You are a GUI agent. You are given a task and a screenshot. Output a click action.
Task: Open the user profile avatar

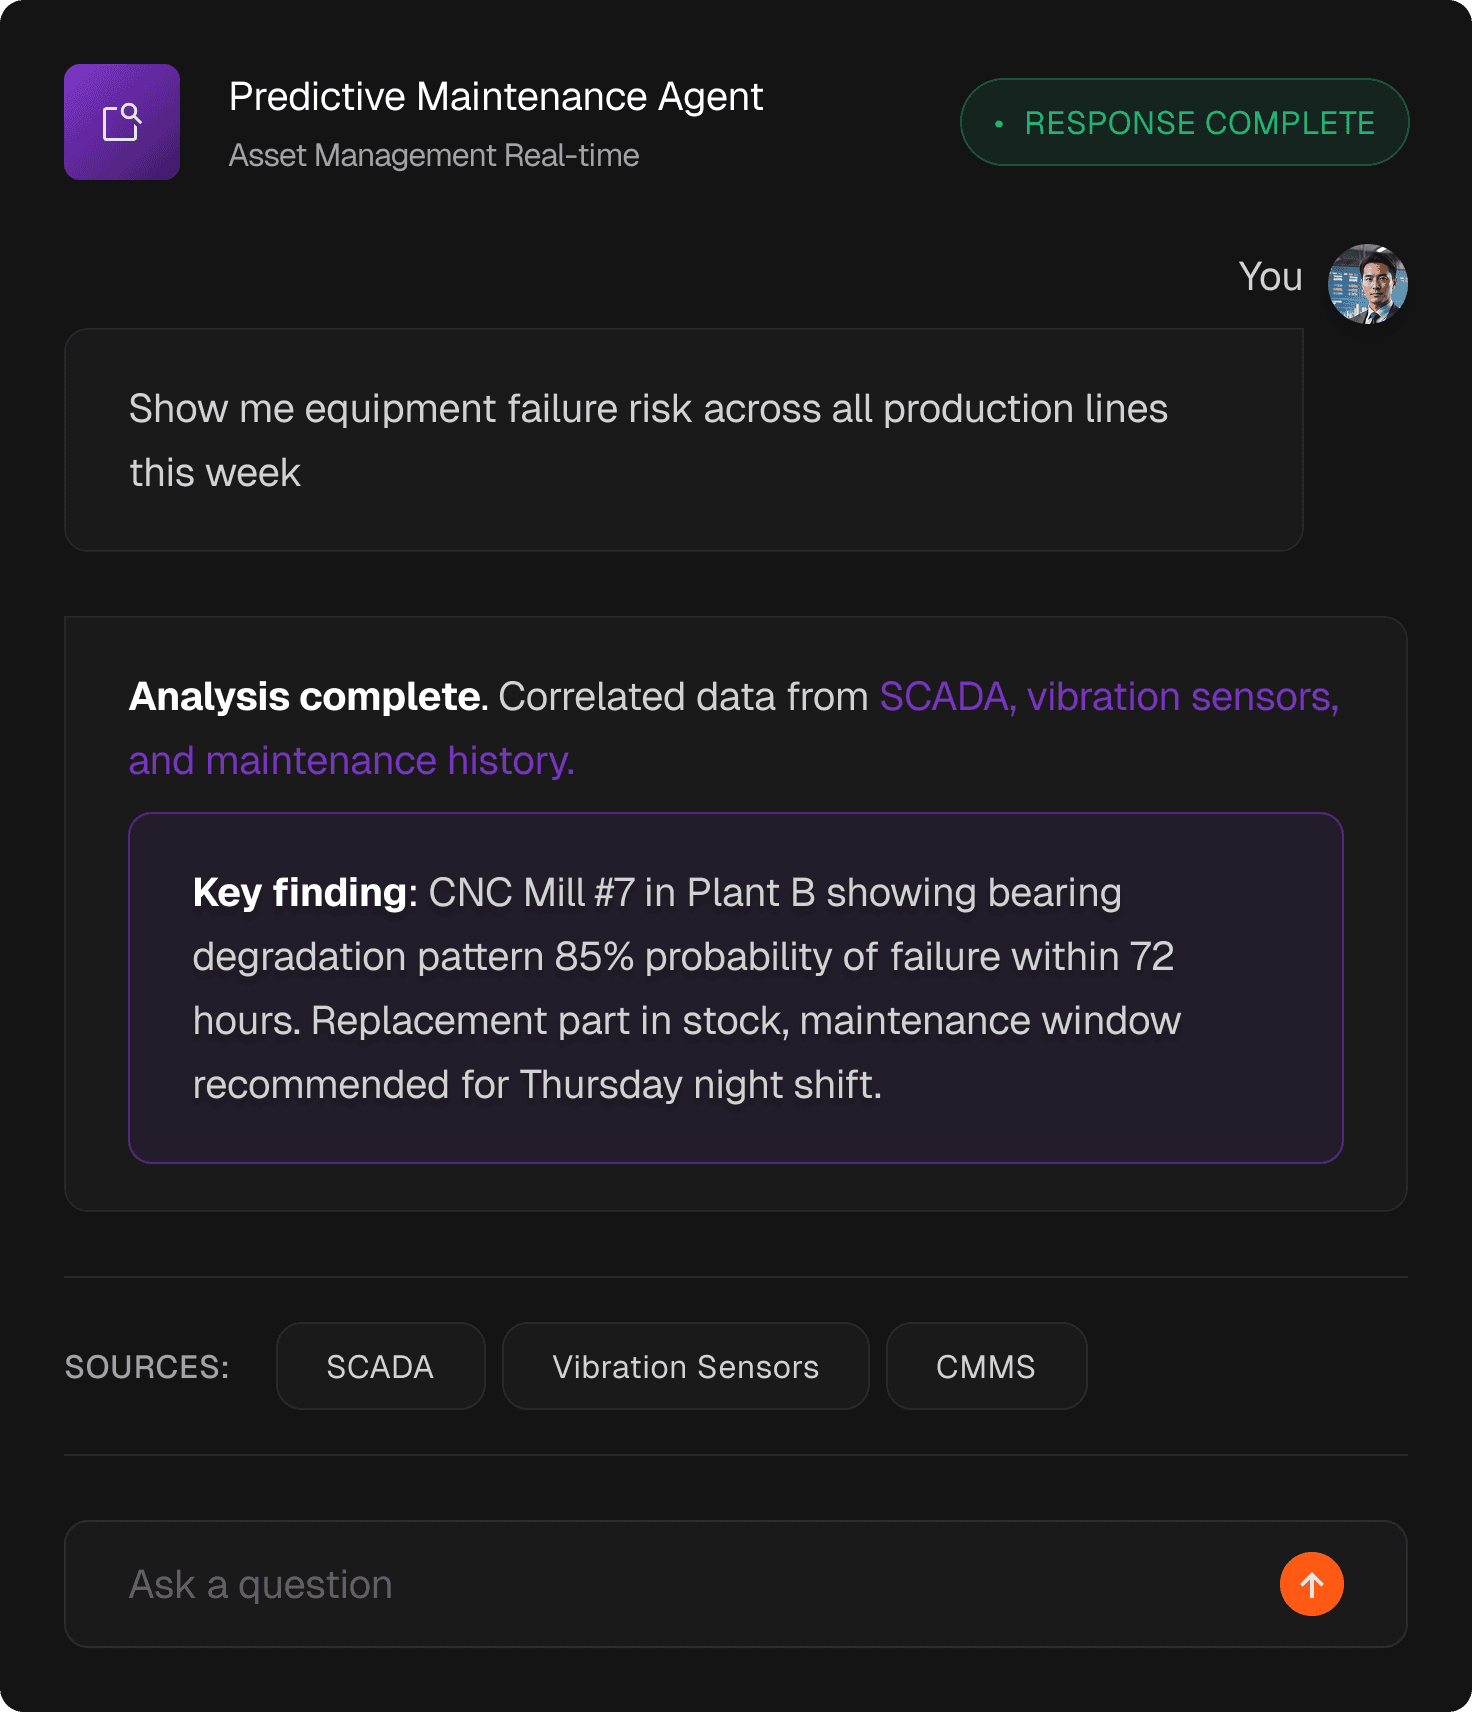click(1367, 284)
